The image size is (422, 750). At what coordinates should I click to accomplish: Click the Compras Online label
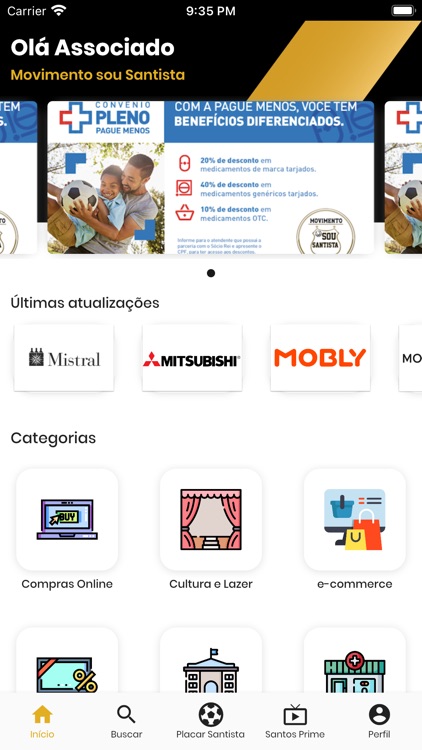click(67, 584)
